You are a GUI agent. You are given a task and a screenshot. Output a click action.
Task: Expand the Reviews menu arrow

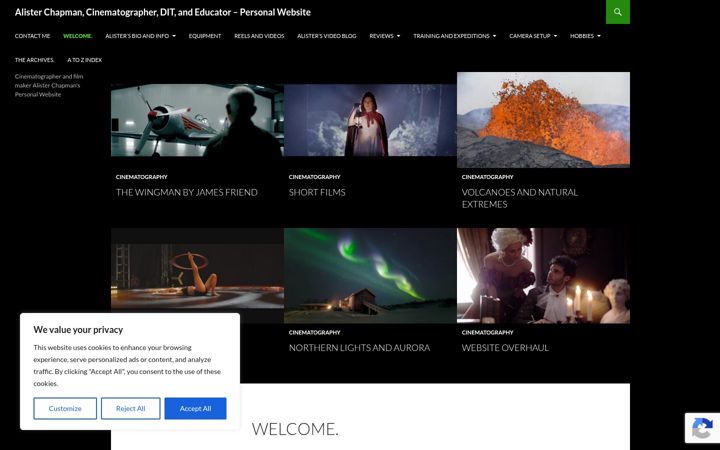[x=398, y=36]
